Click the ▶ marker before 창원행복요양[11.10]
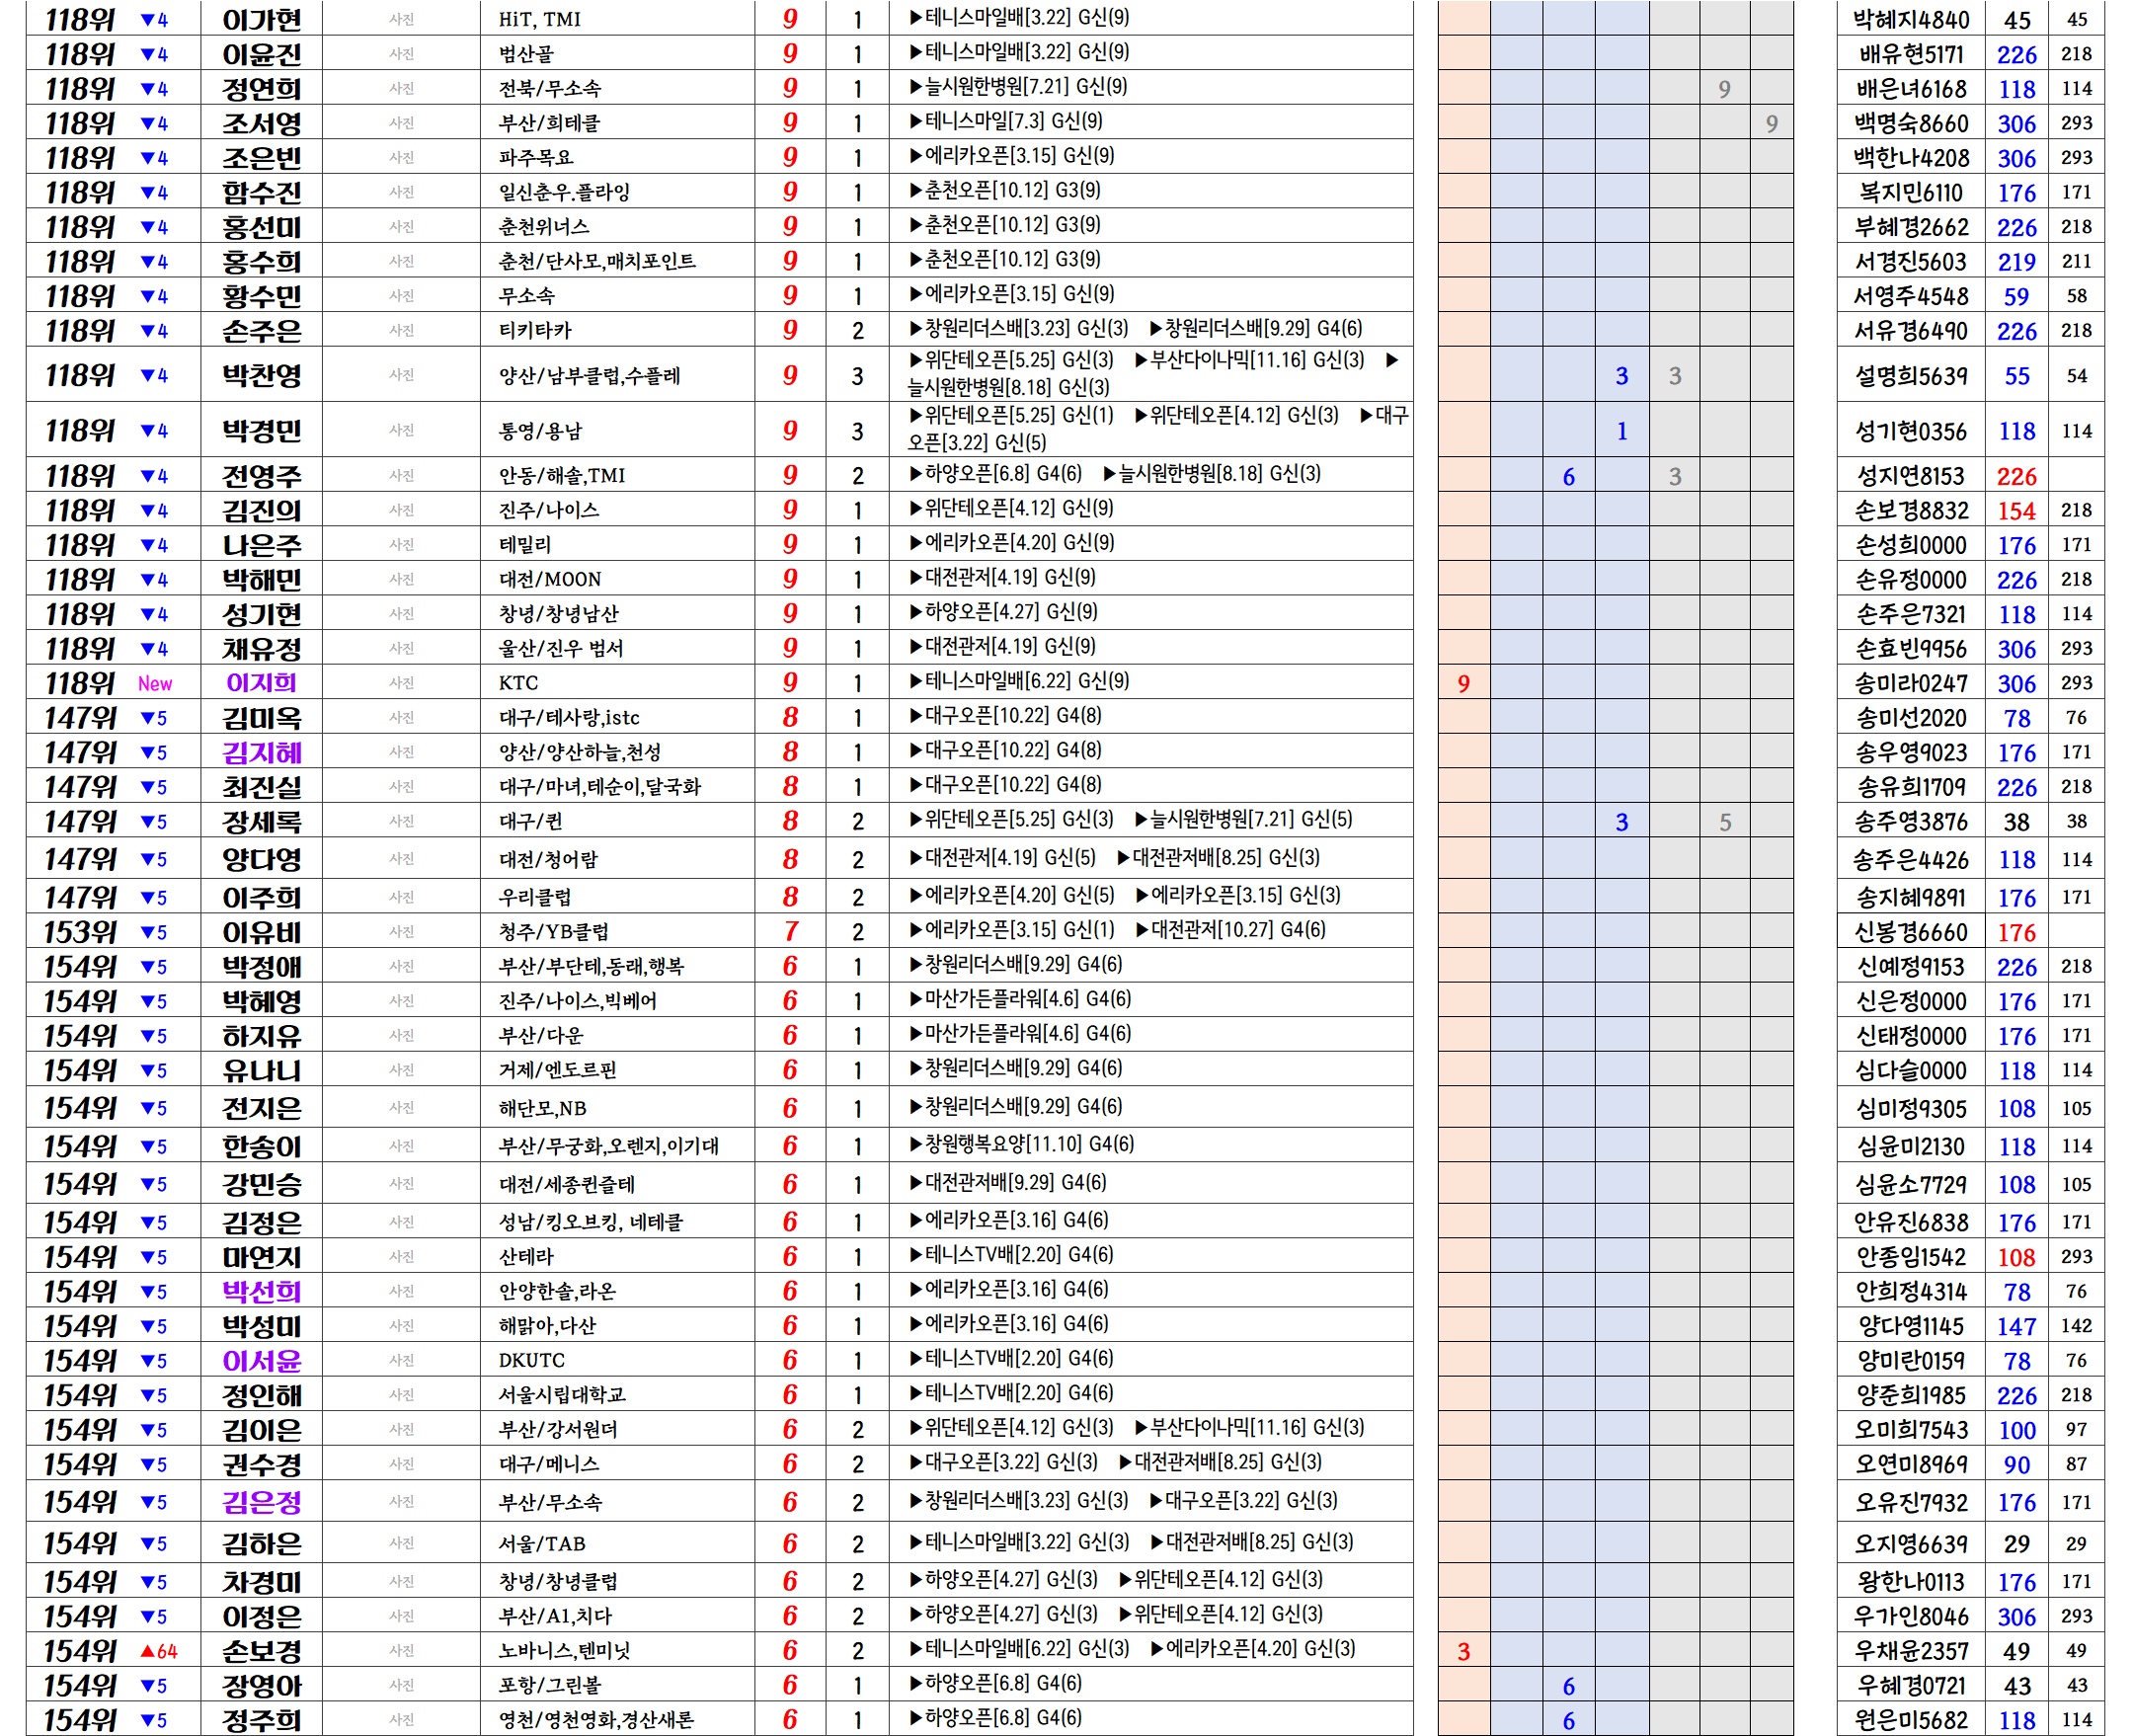2133x1736 pixels. click(x=915, y=1144)
